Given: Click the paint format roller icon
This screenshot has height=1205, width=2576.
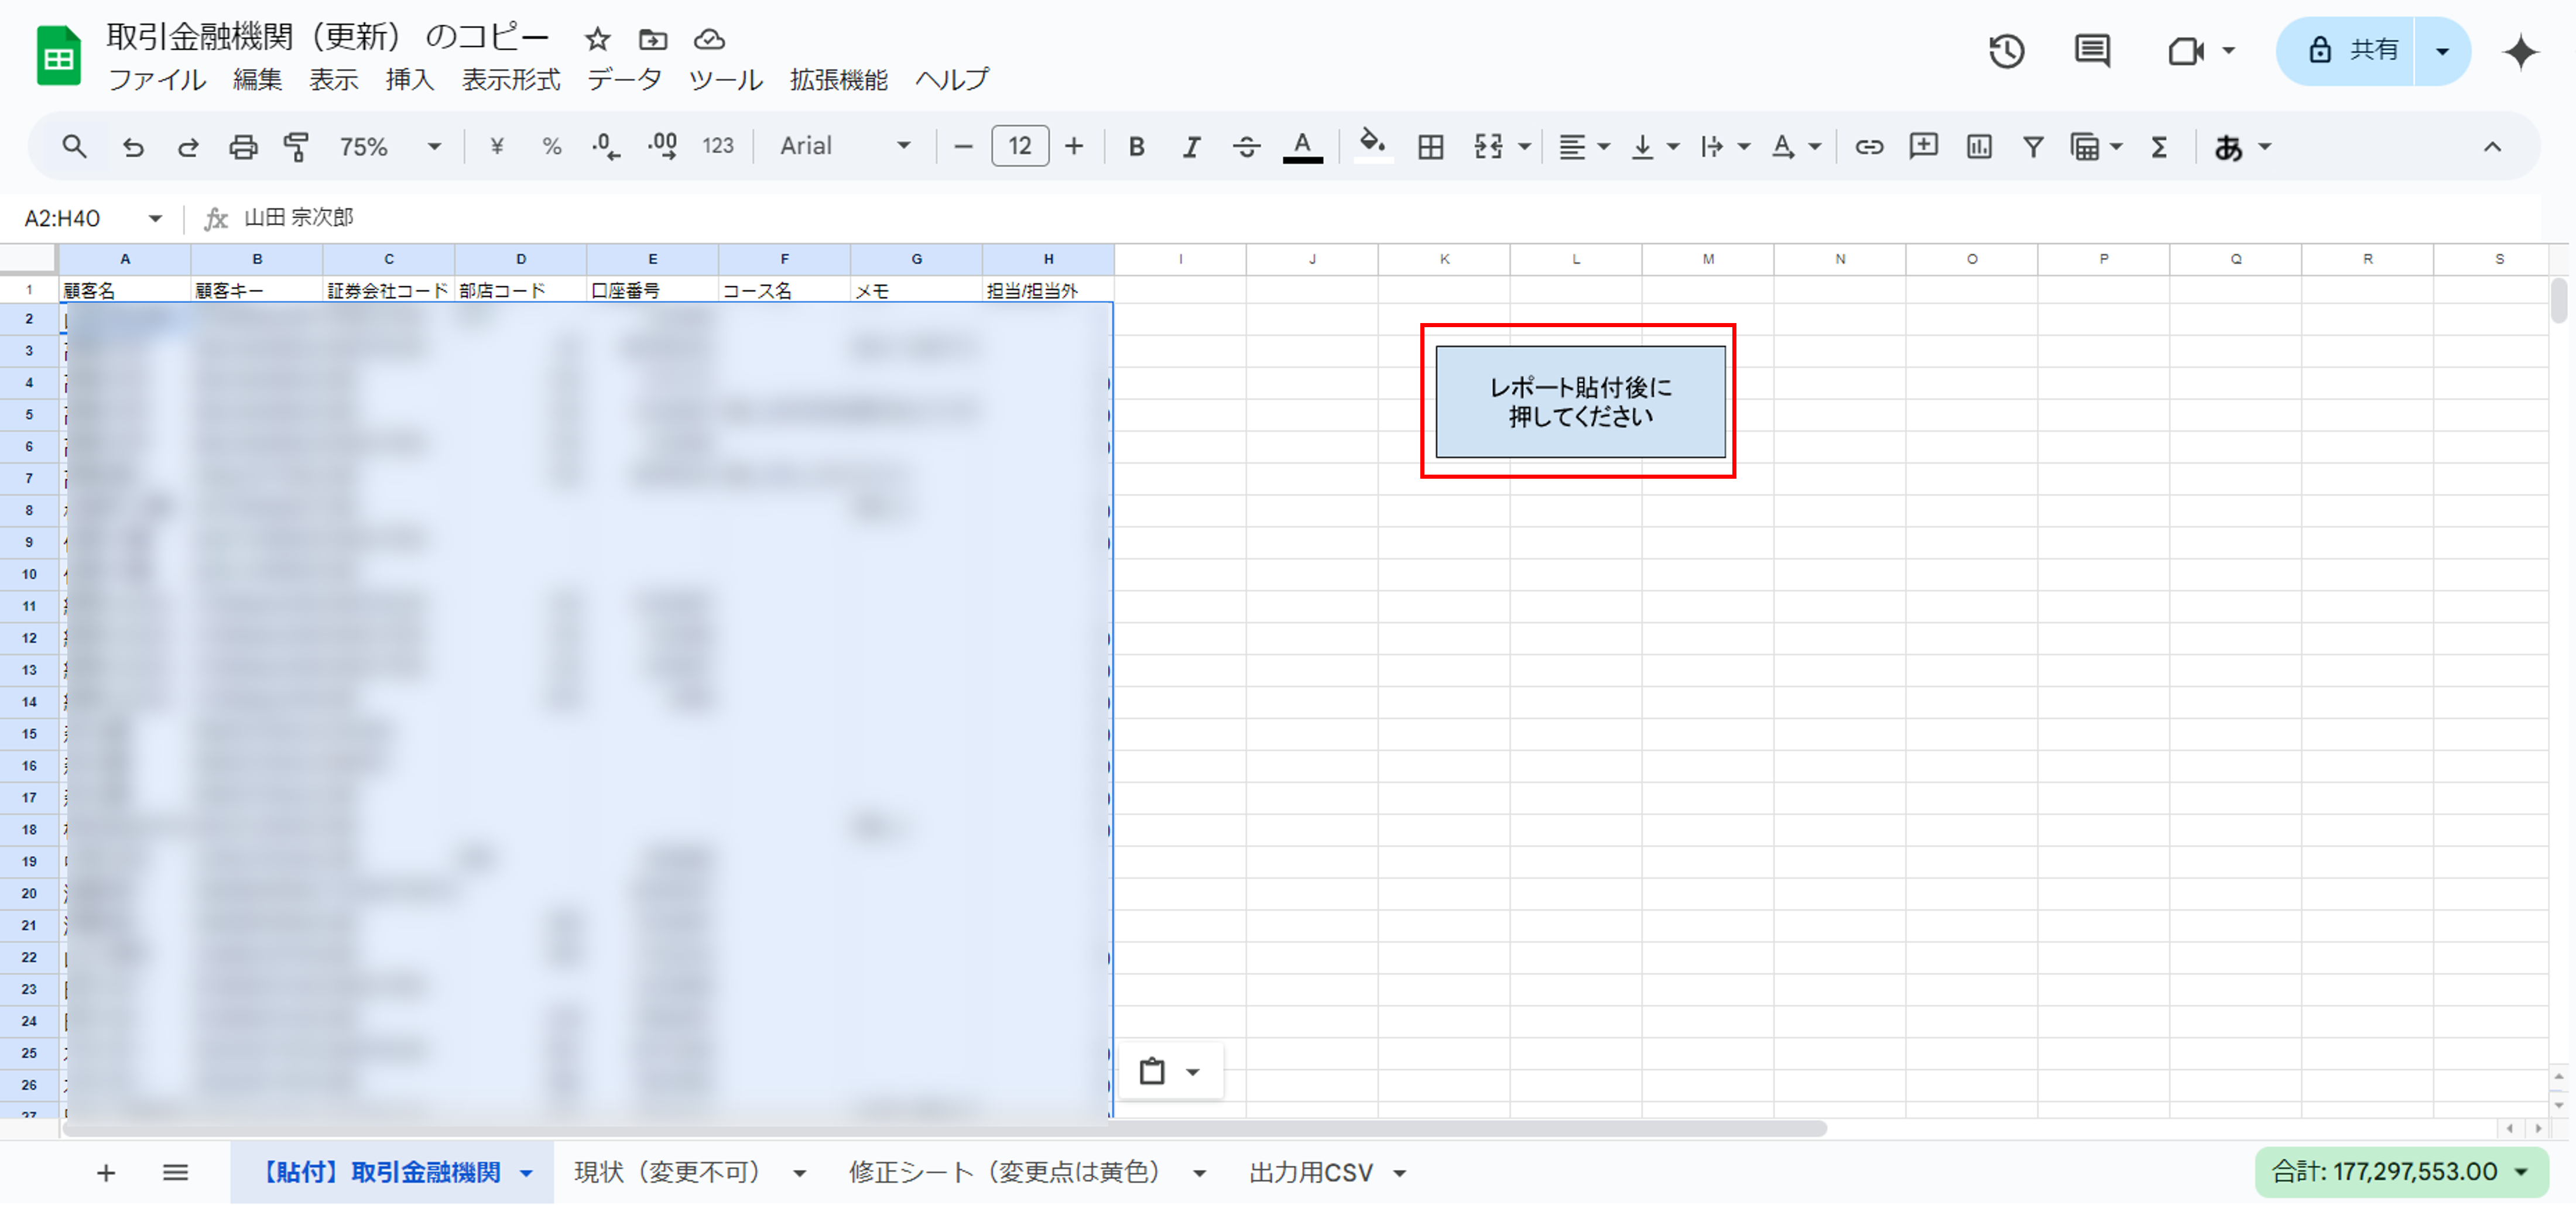Looking at the screenshot, I should [x=297, y=147].
